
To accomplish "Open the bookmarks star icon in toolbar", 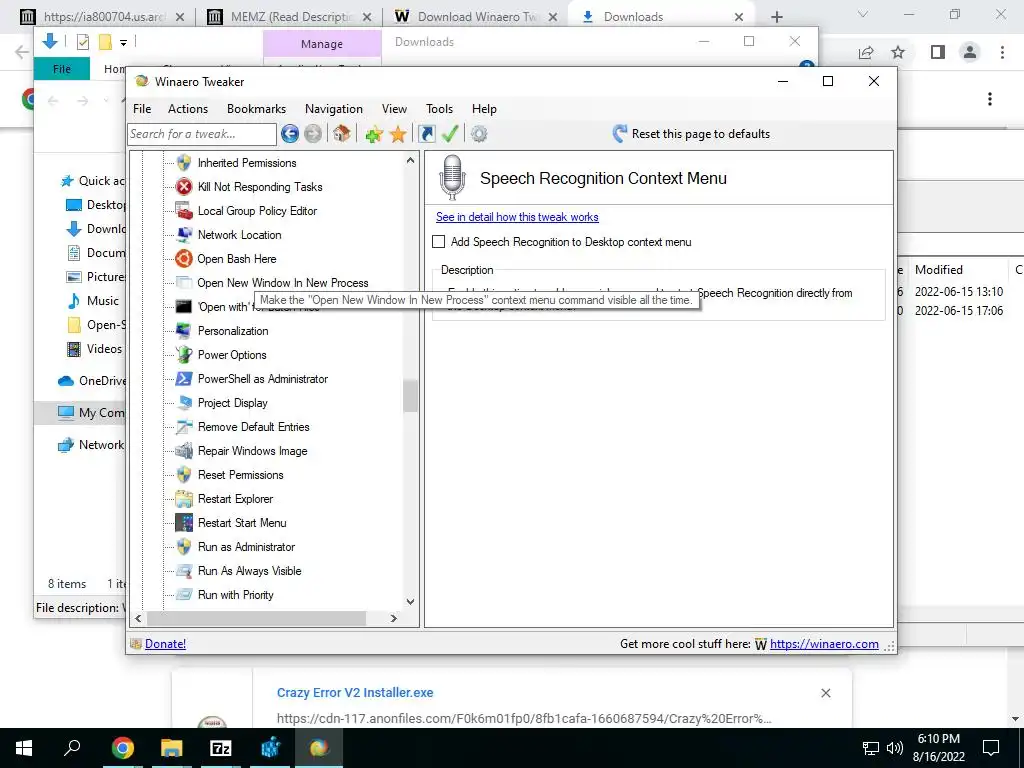I will (x=398, y=135).
